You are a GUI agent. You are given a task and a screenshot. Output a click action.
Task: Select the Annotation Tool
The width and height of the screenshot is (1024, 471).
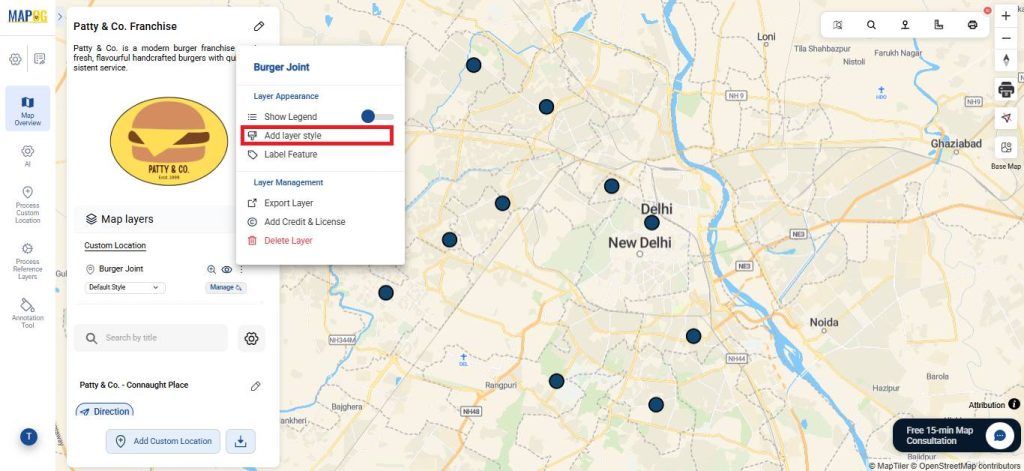click(27, 314)
